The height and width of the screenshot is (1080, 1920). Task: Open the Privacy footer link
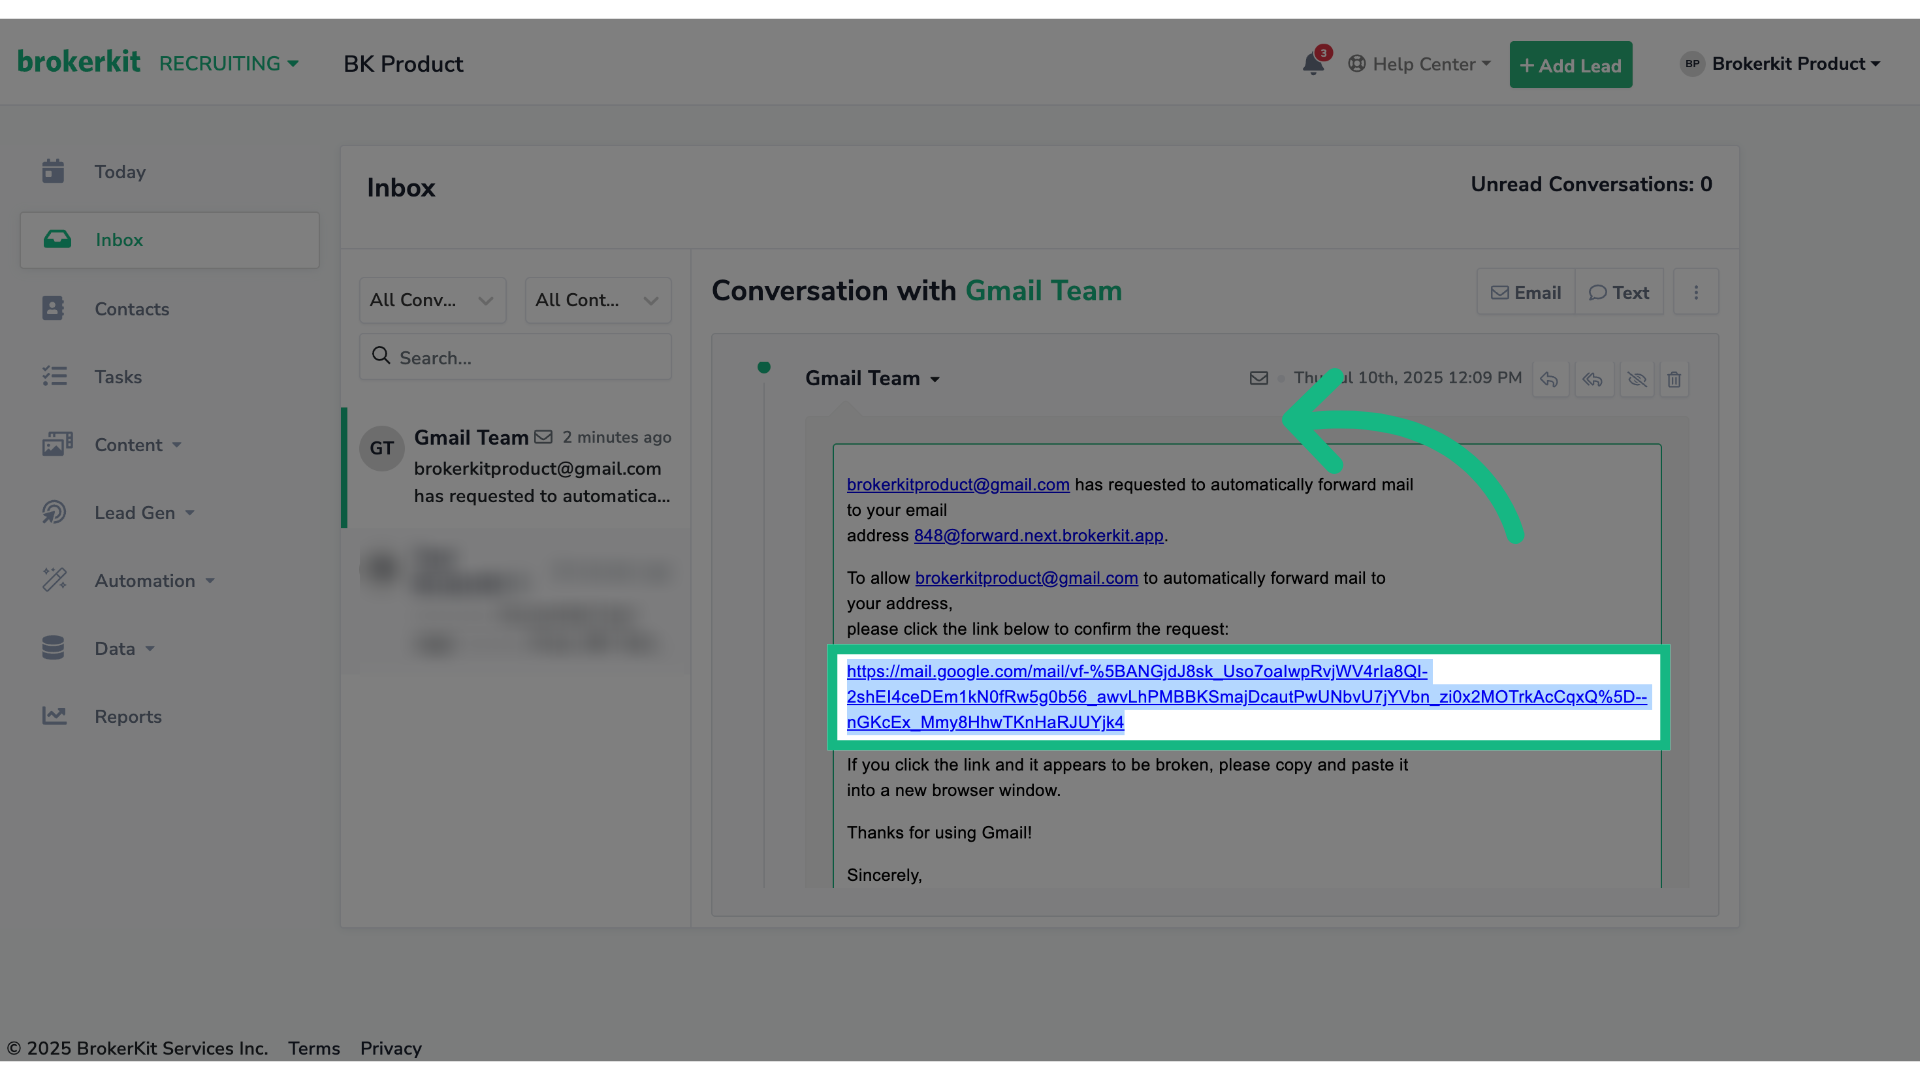(x=391, y=1049)
